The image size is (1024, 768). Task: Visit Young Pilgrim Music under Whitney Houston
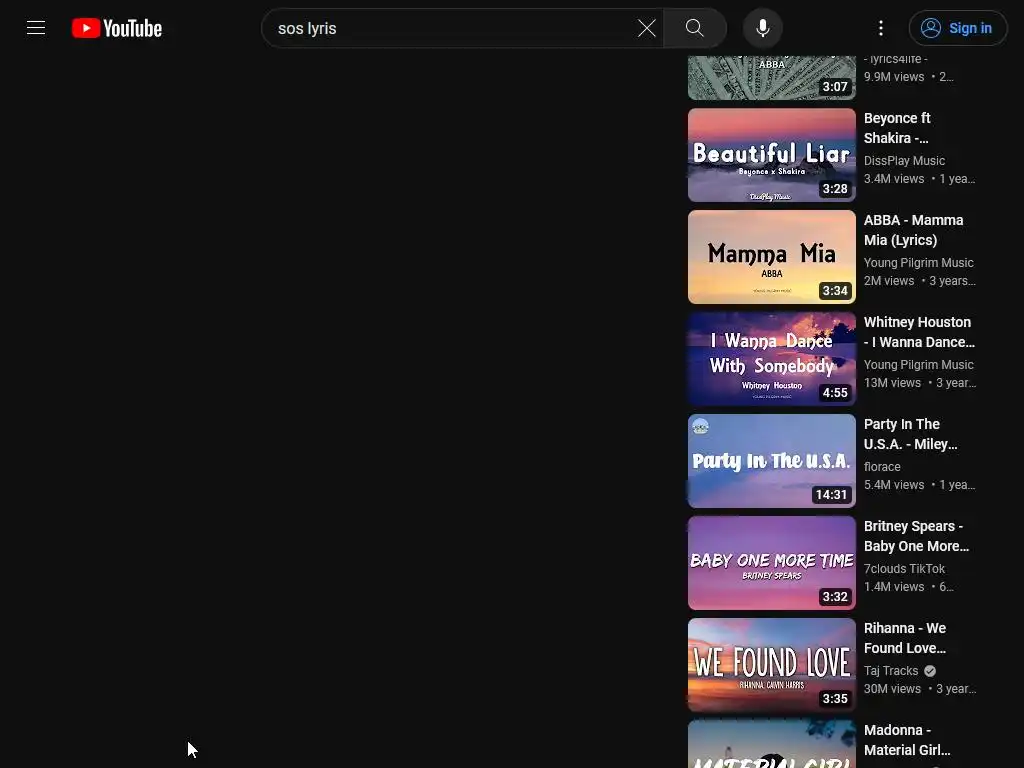click(918, 364)
